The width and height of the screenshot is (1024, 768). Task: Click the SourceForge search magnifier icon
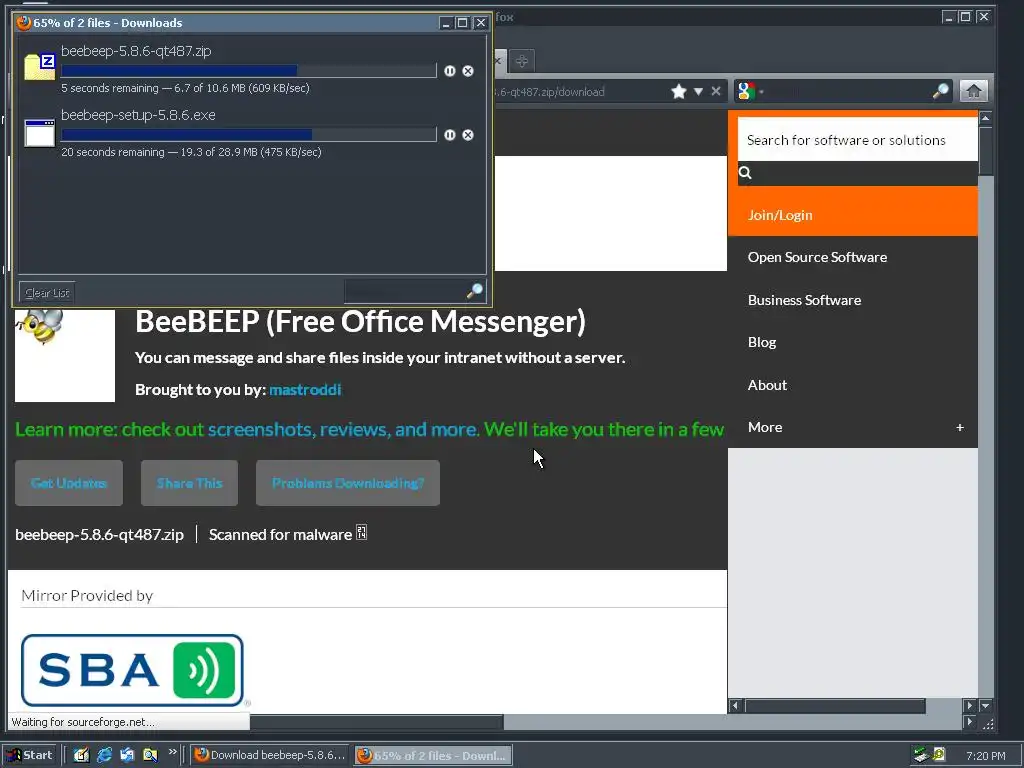point(745,173)
